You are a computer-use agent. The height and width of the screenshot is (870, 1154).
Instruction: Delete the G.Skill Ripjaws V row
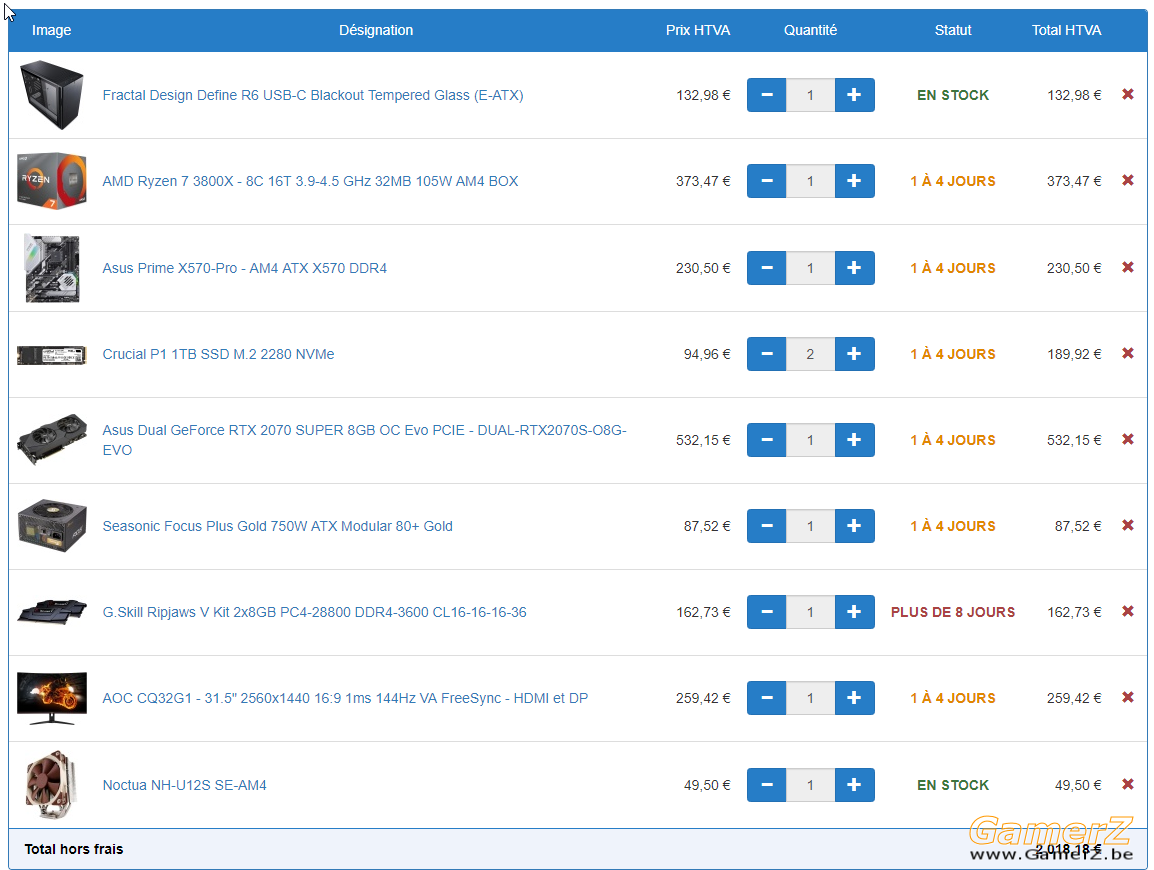1127,612
